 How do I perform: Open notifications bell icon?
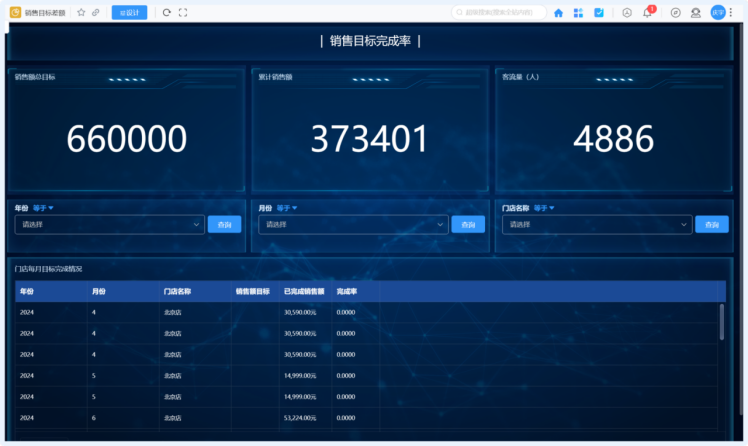click(648, 13)
